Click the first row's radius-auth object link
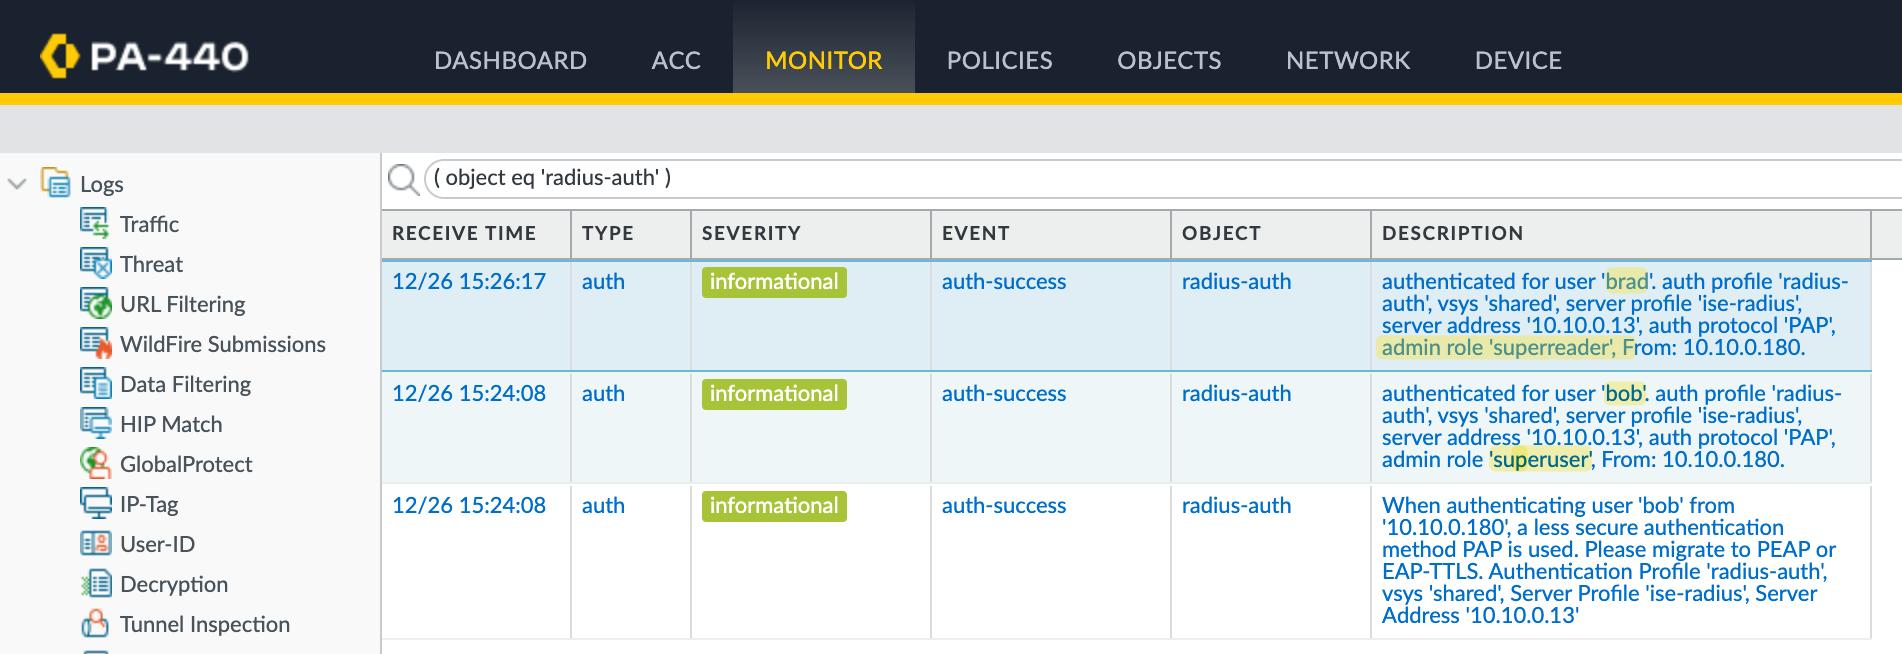The image size is (1902, 654). point(1236,282)
